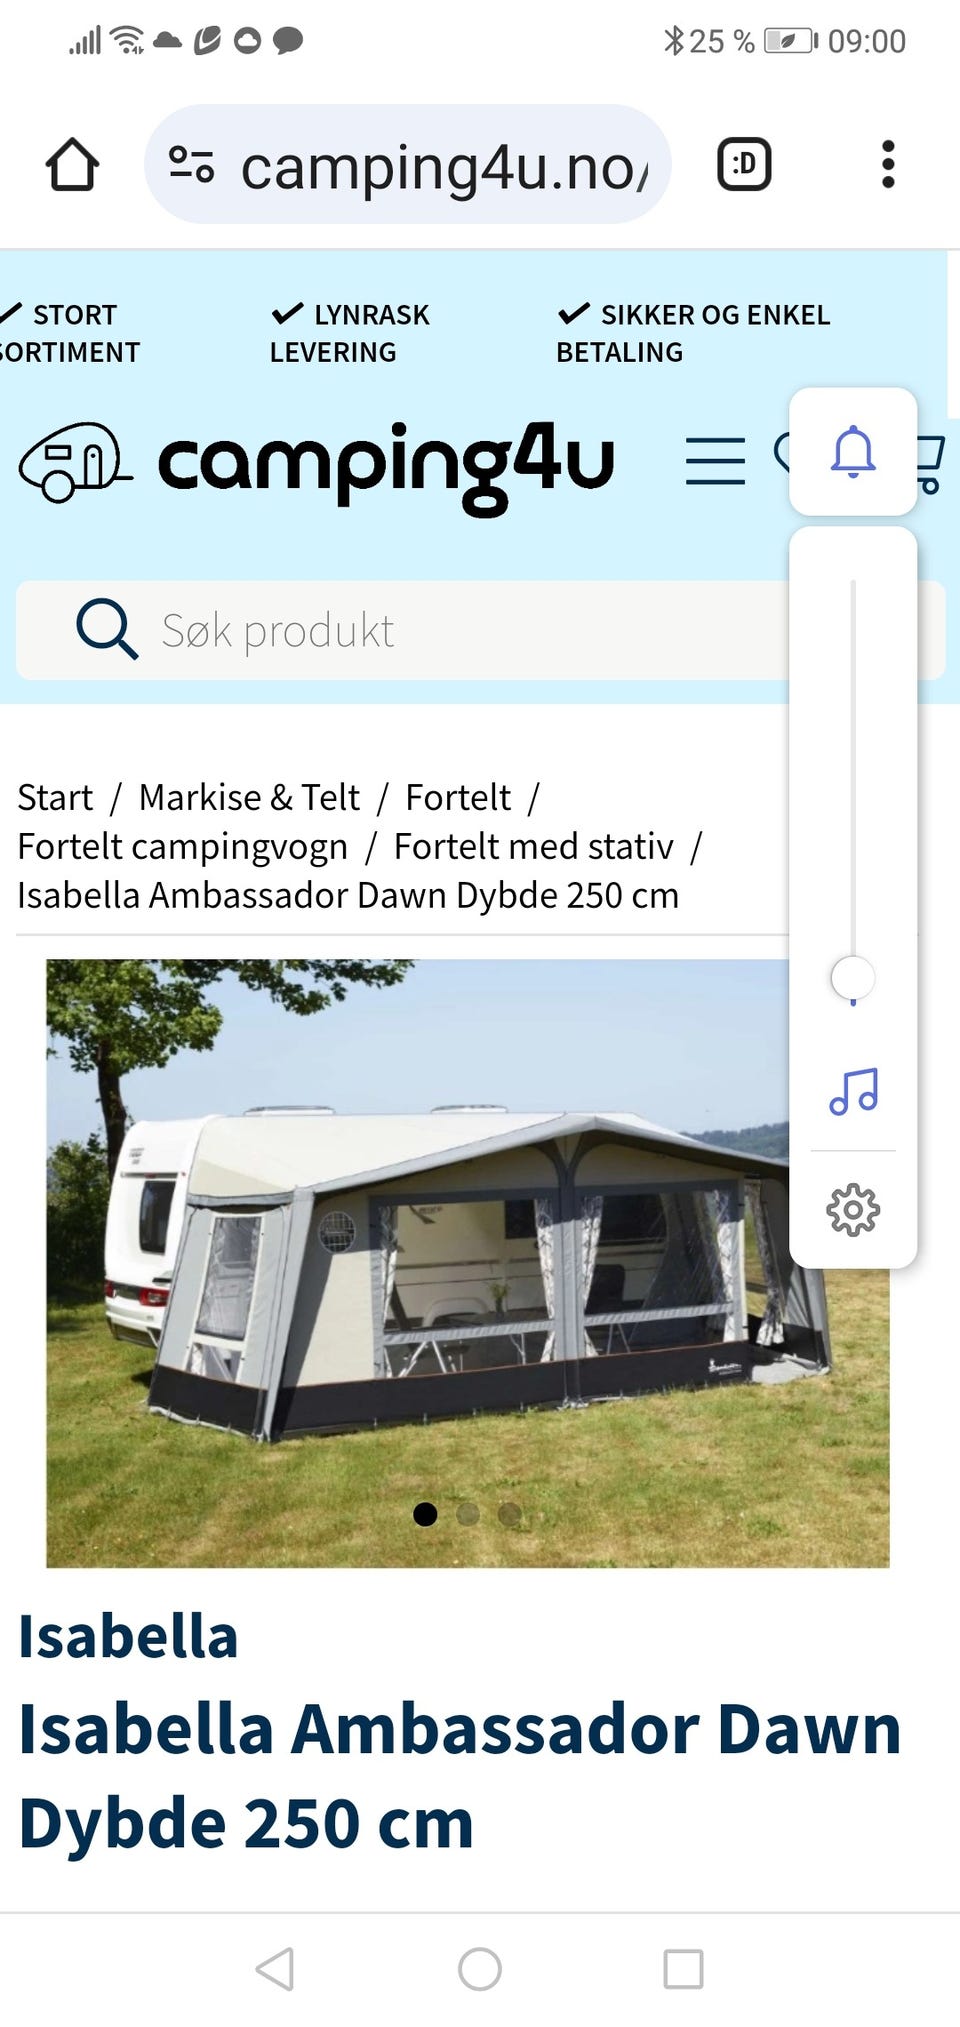Open sound settings gear icon
Screen dimensions: 960x2027
click(853, 1210)
